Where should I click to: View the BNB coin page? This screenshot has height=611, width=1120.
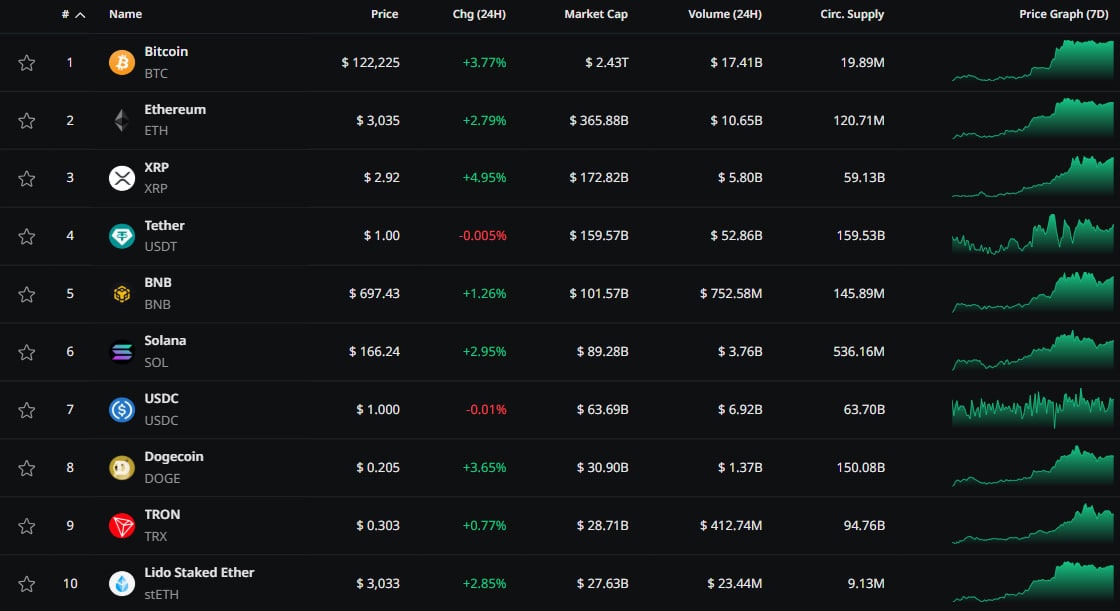158,282
